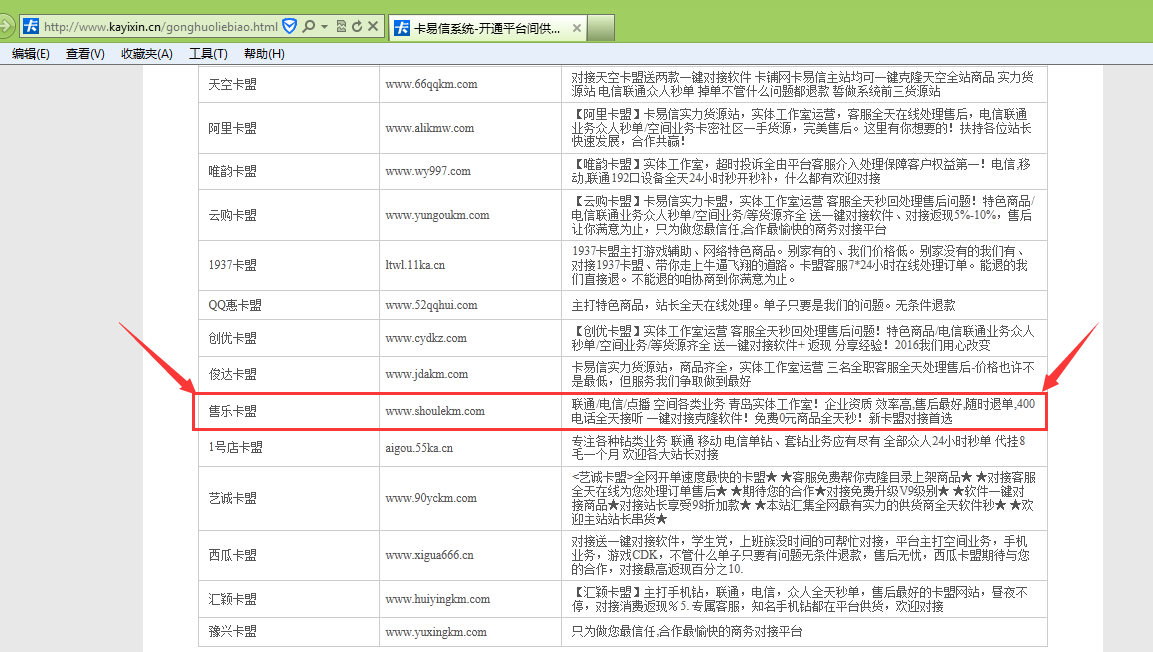Click the www.wy997.com address
1153x652 pixels.
tap(428, 171)
